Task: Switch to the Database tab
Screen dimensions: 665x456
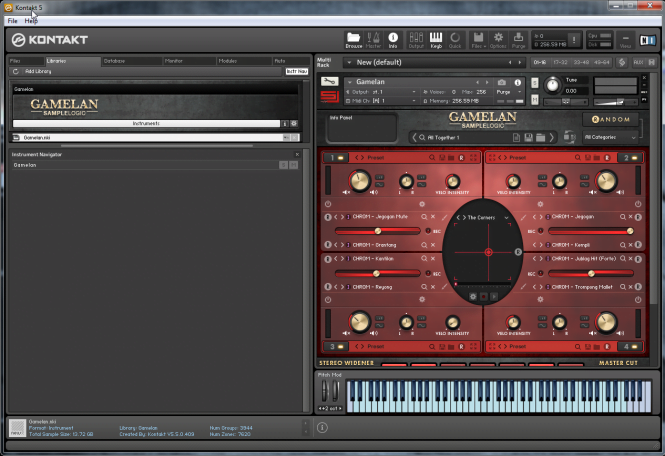Action: point(132,61)
